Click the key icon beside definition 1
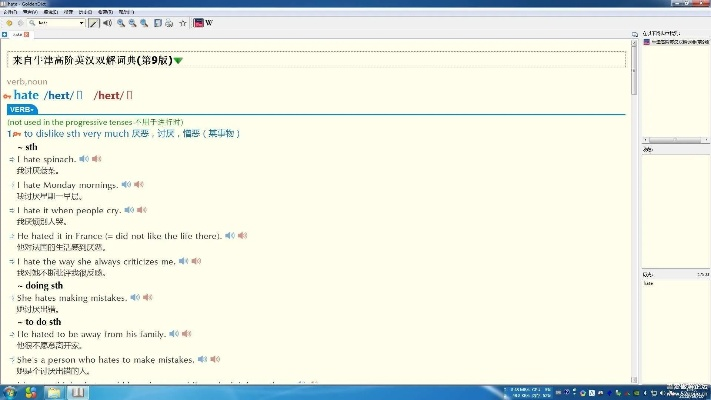 coord(17,134)
